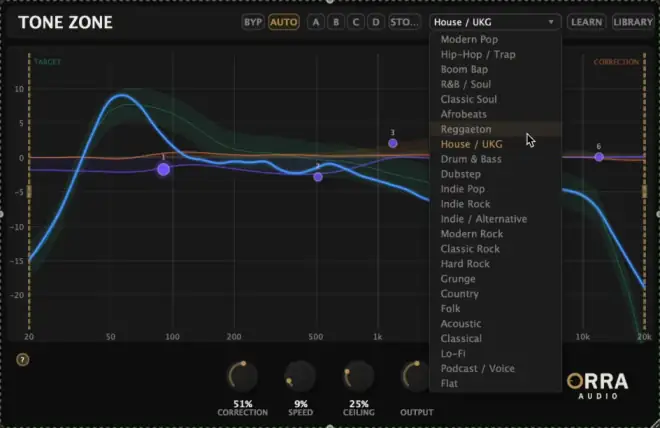Image resolution: width=660 pixels, height=428 pixels.
Task: Click the Orra Audio logo
Action: 598,385
